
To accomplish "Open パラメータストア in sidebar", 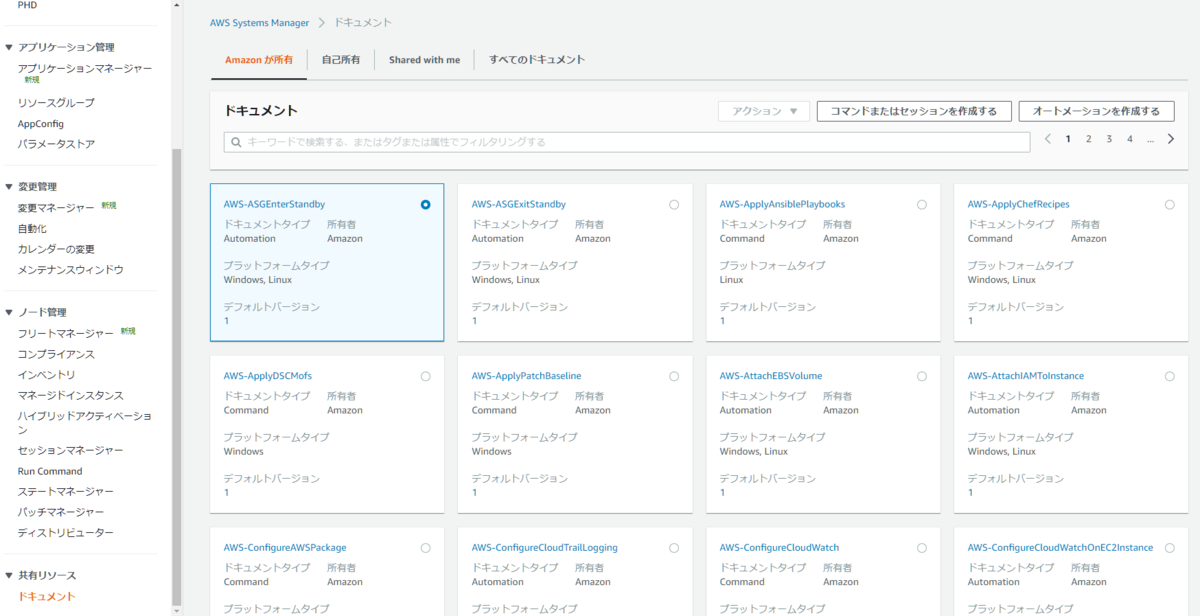I will [56, 144].
